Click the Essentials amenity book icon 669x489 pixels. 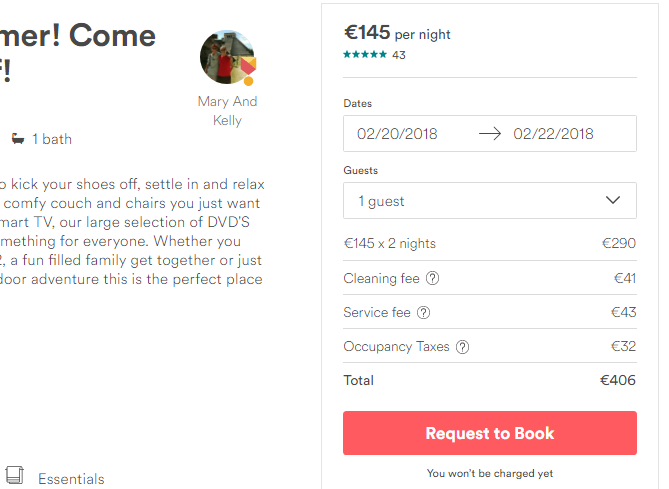(15, 476)
